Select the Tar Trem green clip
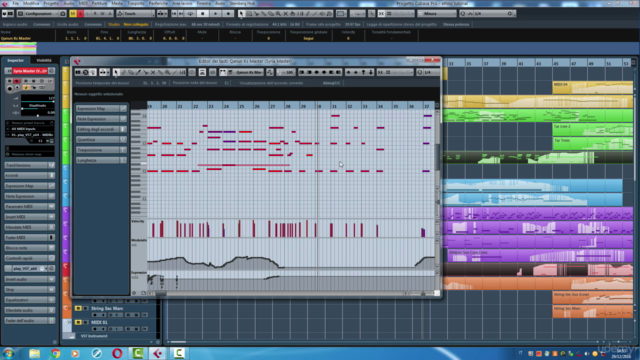Viewport: 640px width, 360px height. [593, 143]
